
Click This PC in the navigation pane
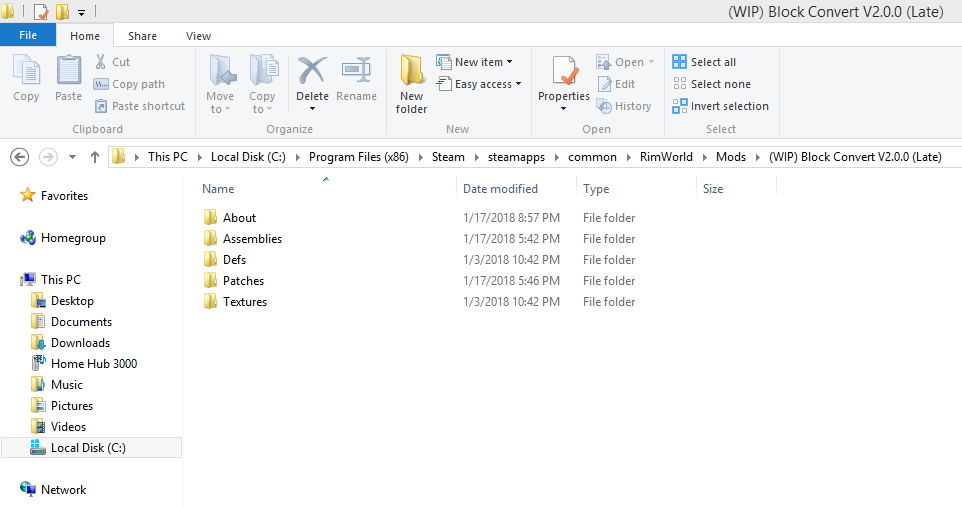(61, 279)
